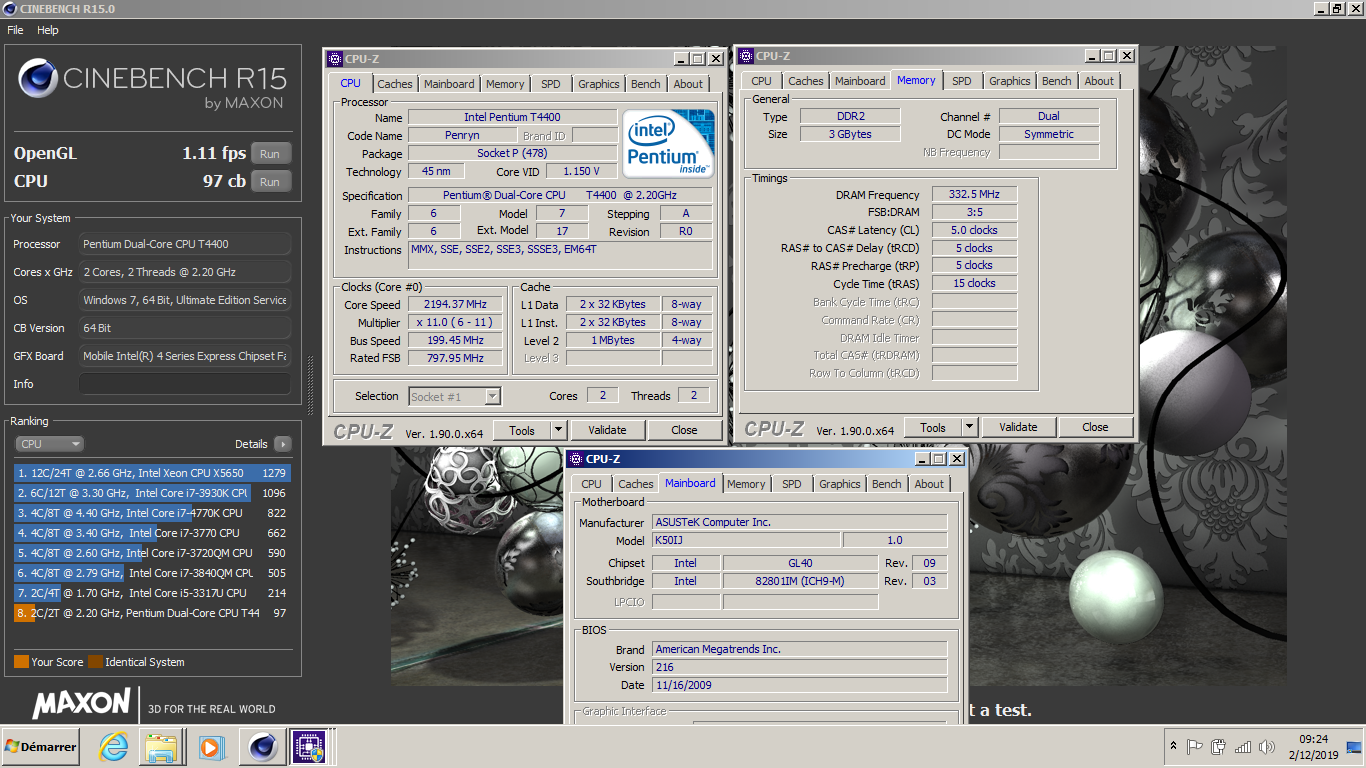Screen dimensions: 1366x768
Task: Open Windows Explorer folder icon in taskbar
Action: coord(162,746)
